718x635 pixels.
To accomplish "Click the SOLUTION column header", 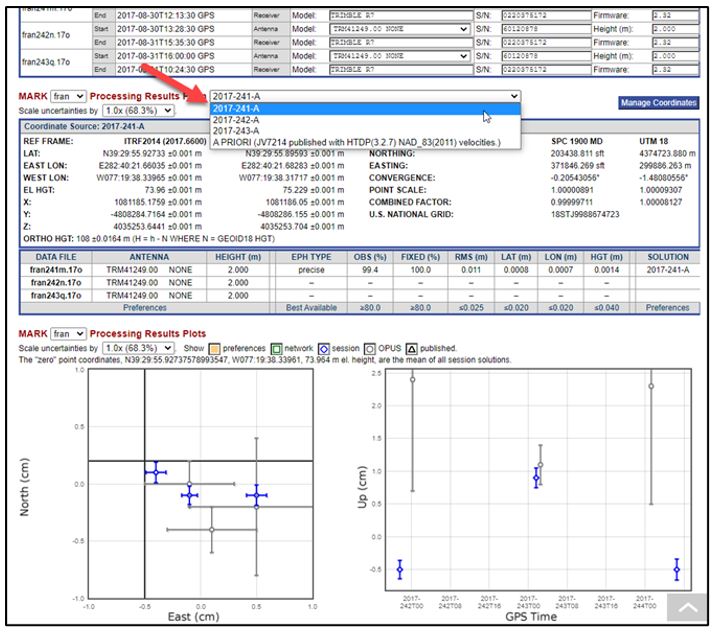I will click(668, 257).
